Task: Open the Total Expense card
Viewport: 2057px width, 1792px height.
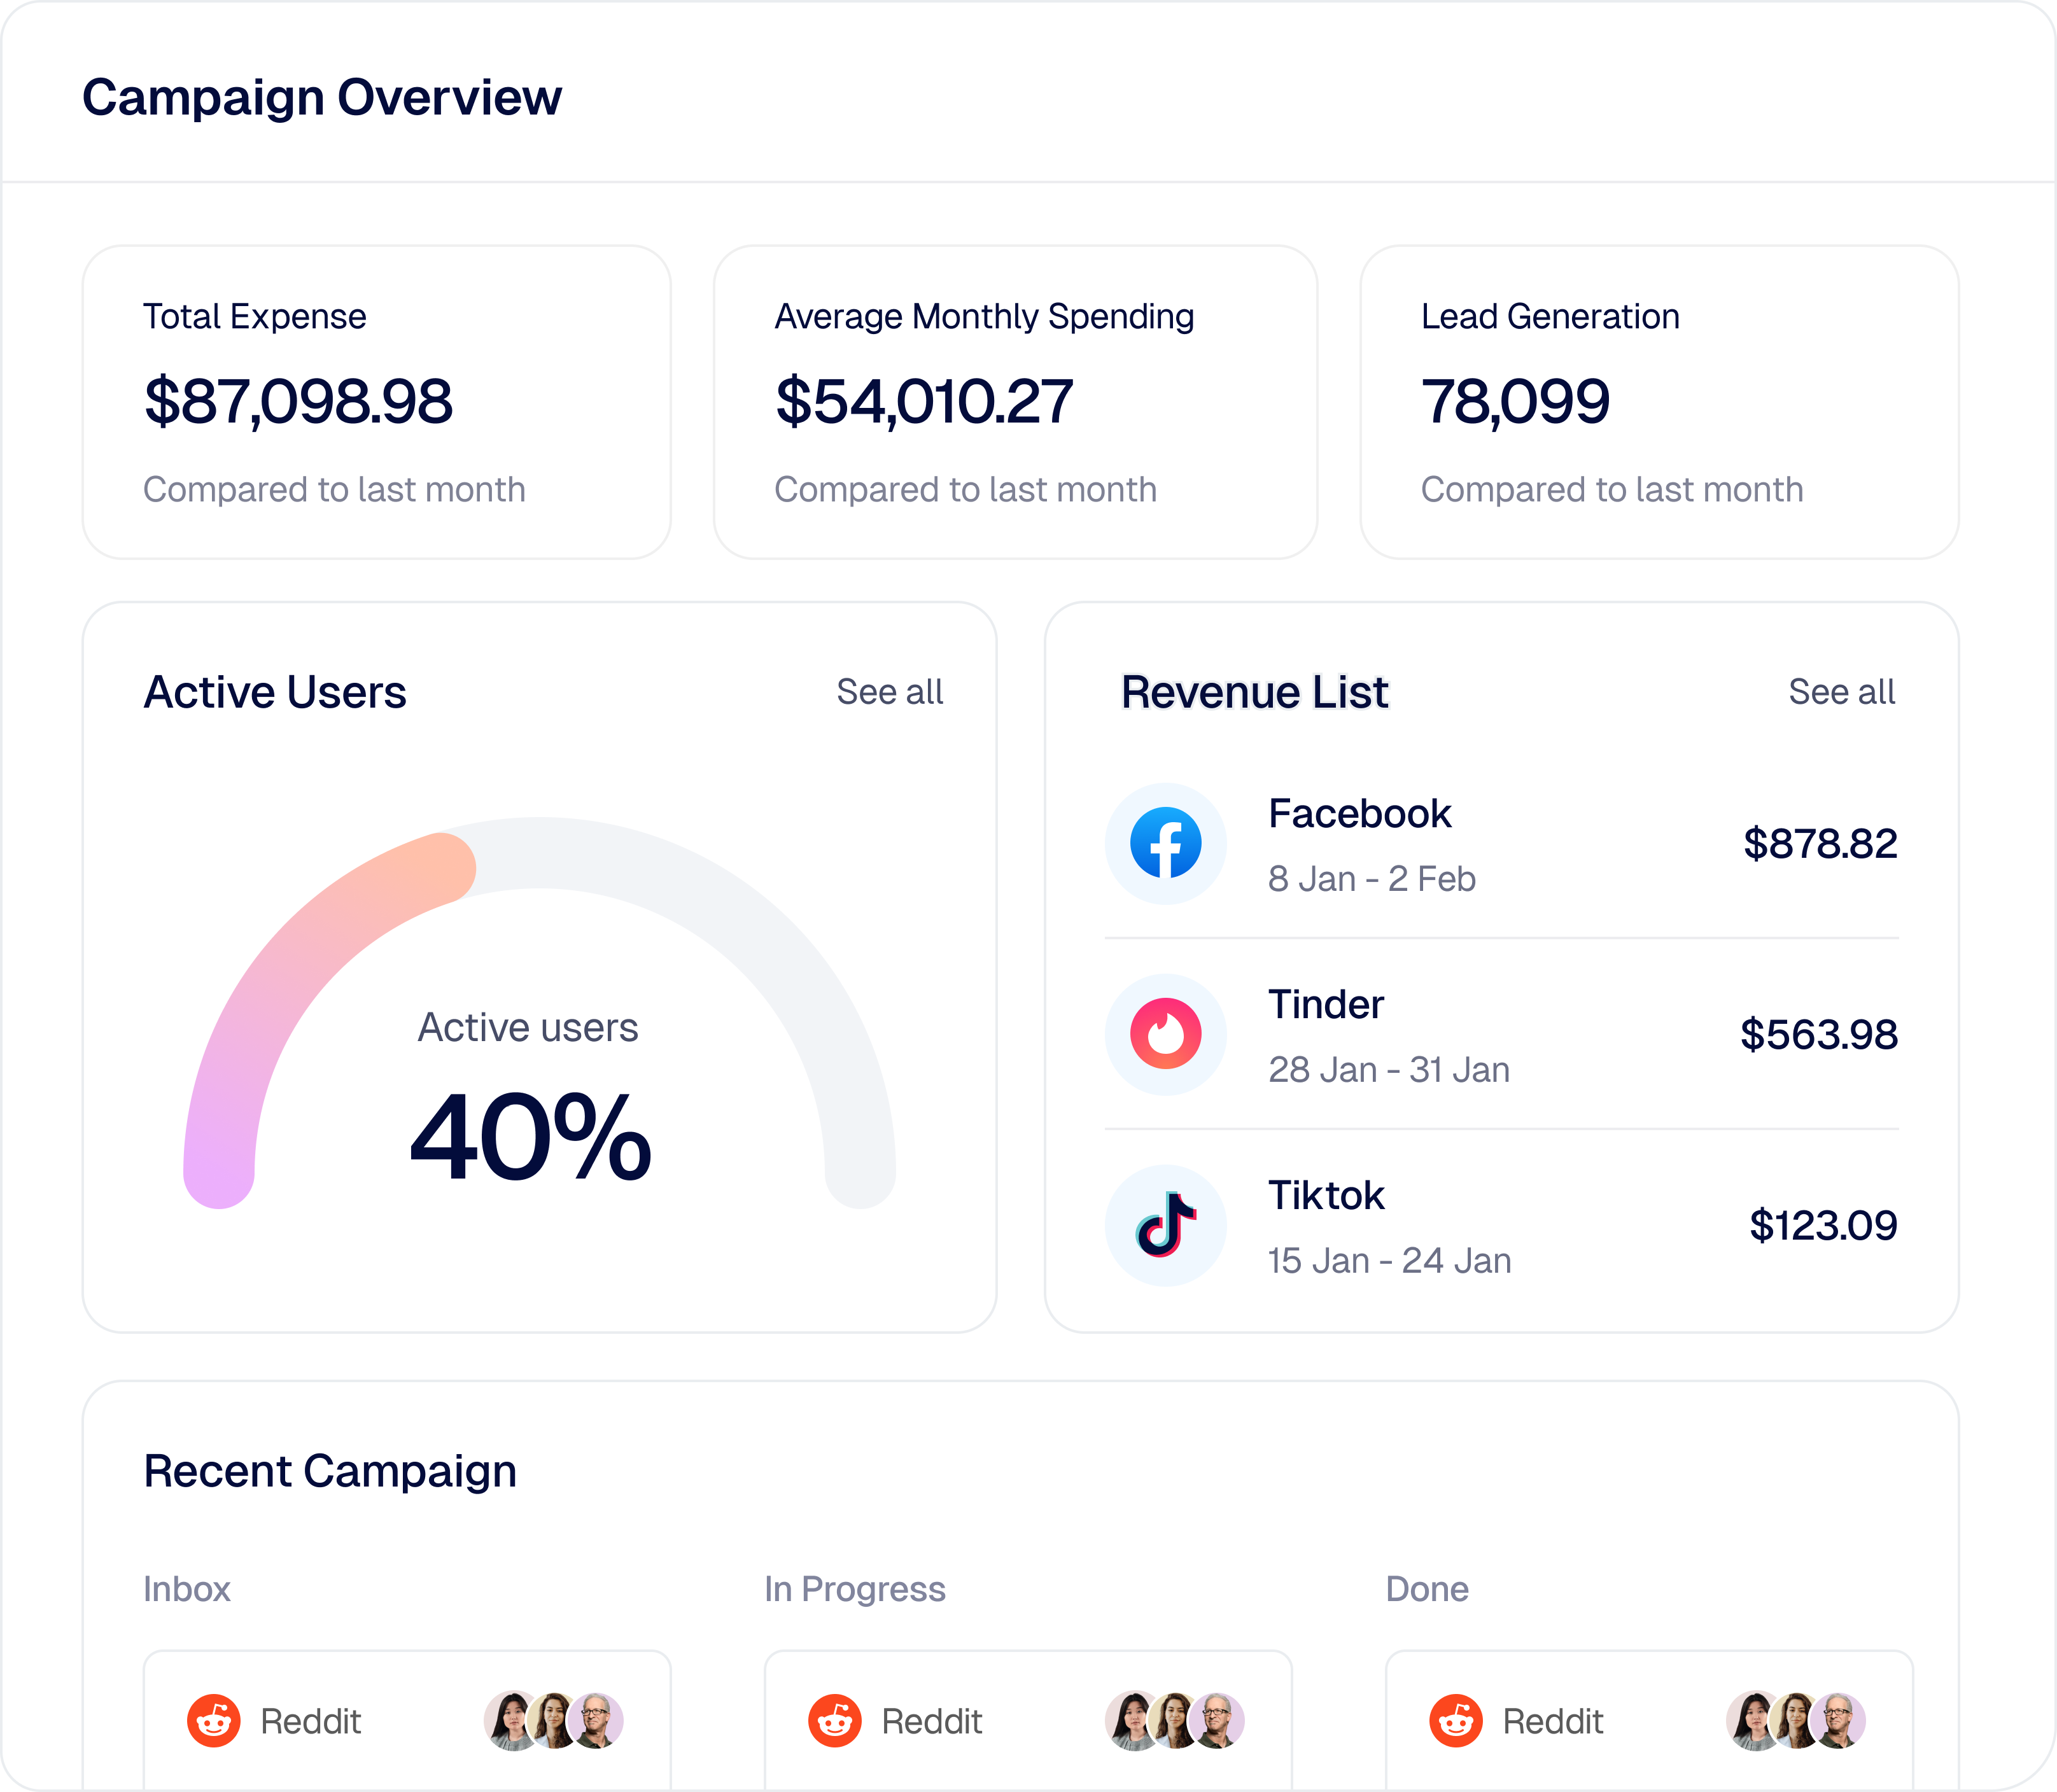Action: (376, 402)
